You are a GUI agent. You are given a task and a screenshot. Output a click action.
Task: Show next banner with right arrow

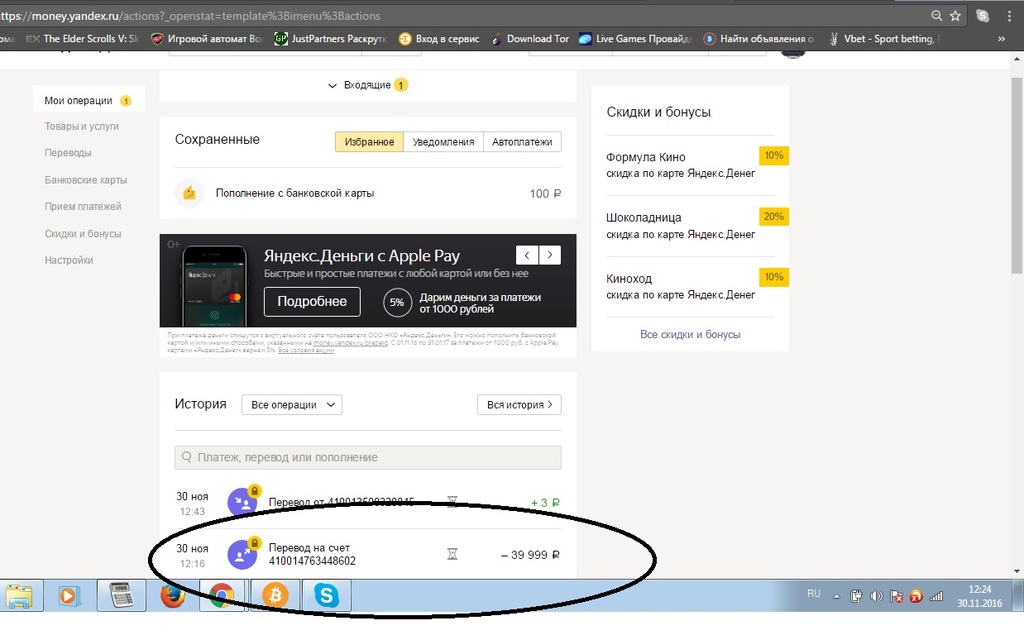(550, 255)
